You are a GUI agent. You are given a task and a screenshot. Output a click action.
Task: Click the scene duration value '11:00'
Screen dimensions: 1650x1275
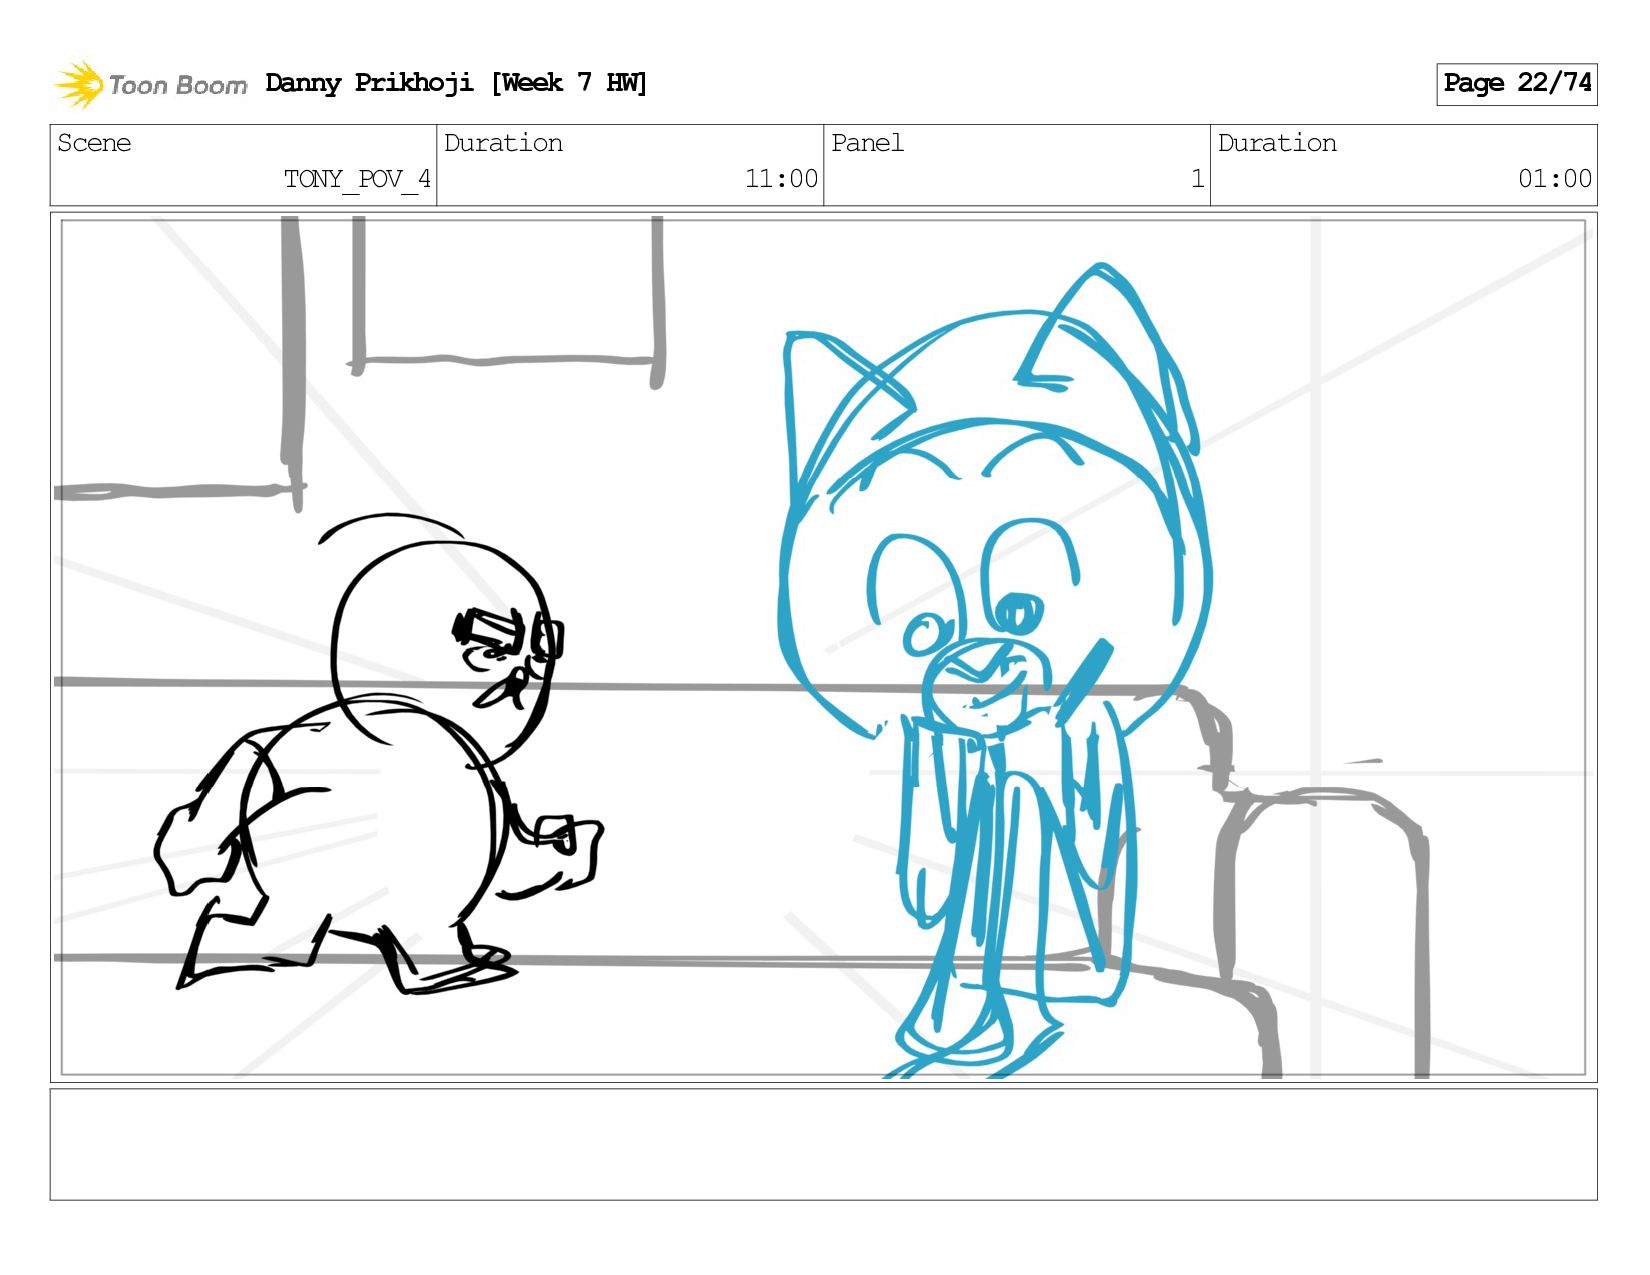point(781,179)
